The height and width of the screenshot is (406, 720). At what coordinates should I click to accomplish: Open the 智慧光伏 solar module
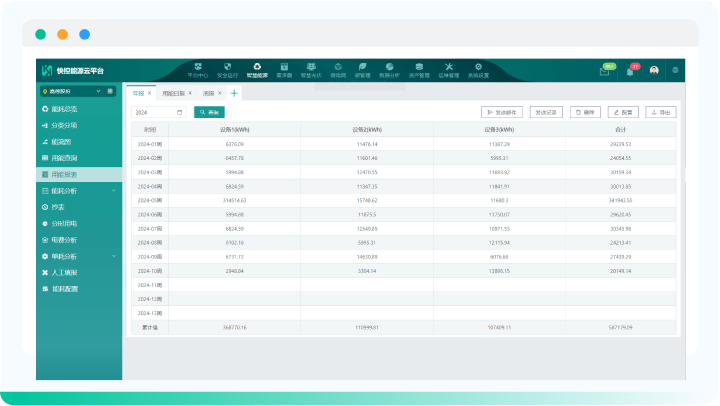click(311, 70)
